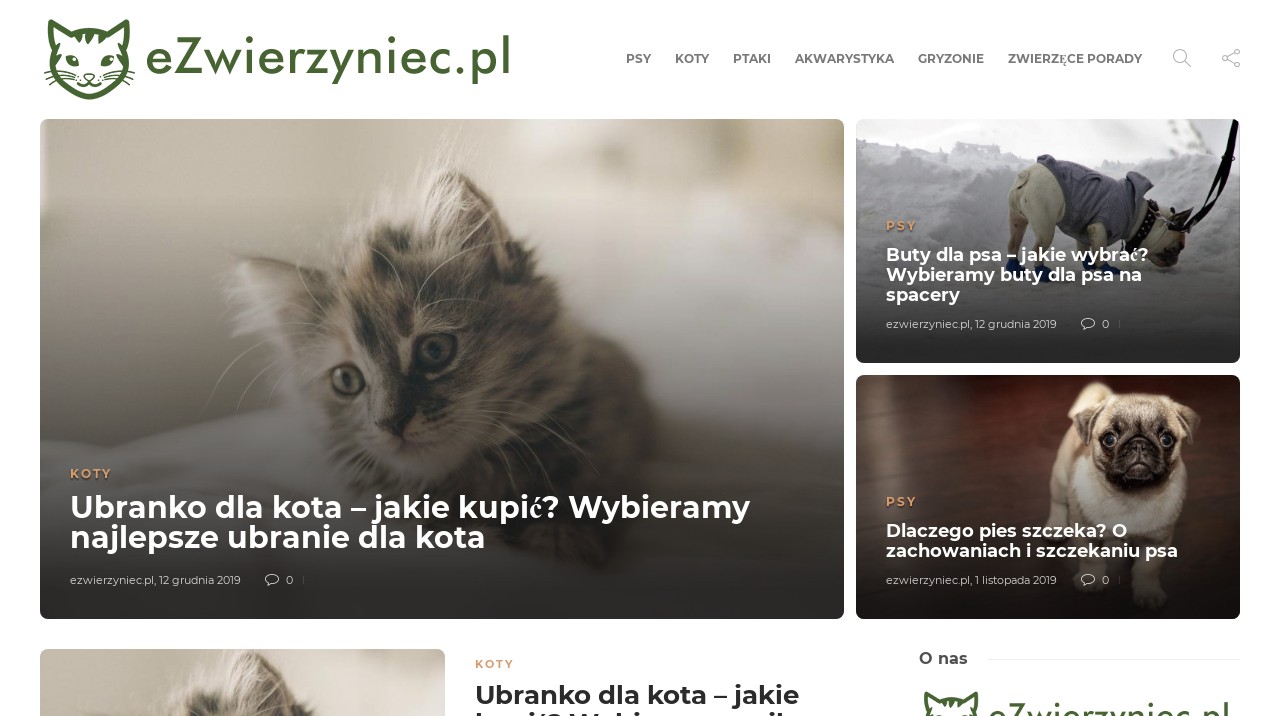Click comment icon on dog boots article

pos(1088,324)
